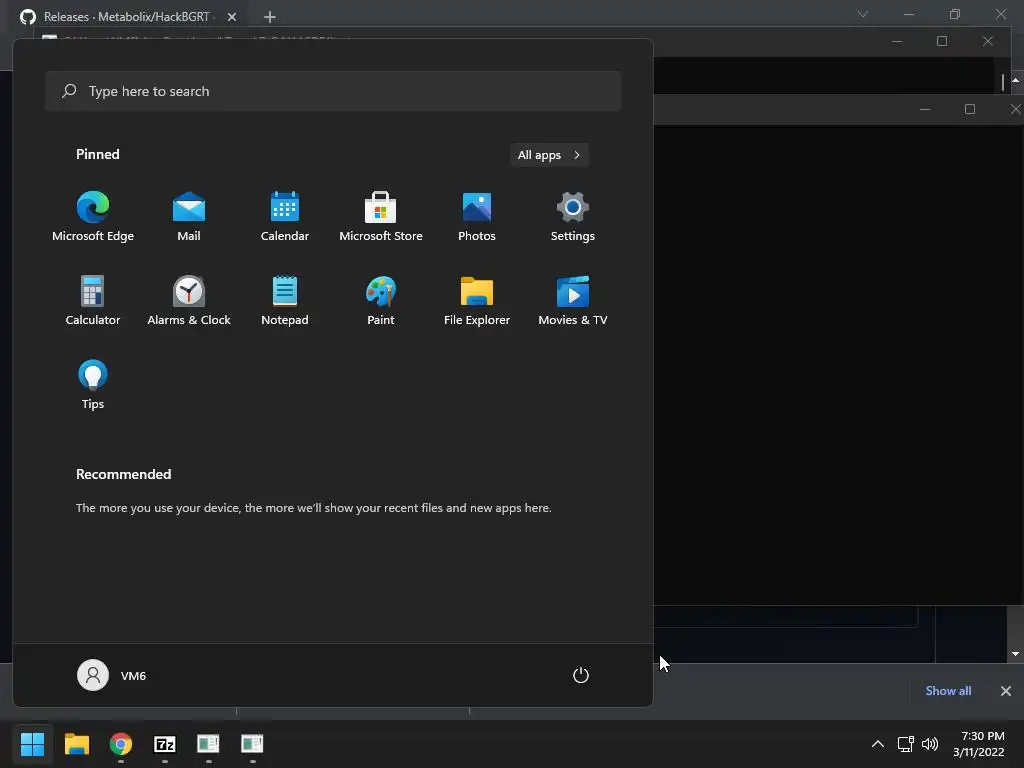Launch the Paint app

click(381, 300)
